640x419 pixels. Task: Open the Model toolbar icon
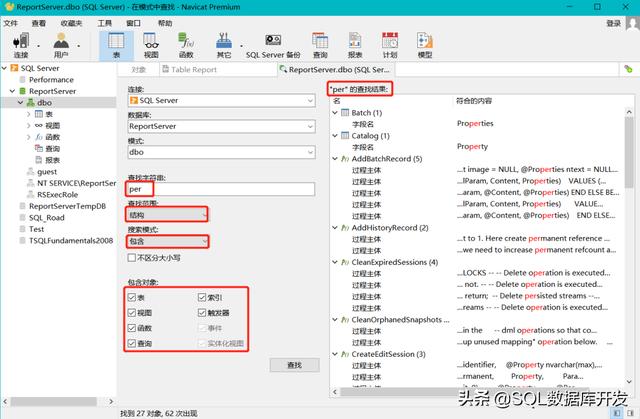(425, 45)
